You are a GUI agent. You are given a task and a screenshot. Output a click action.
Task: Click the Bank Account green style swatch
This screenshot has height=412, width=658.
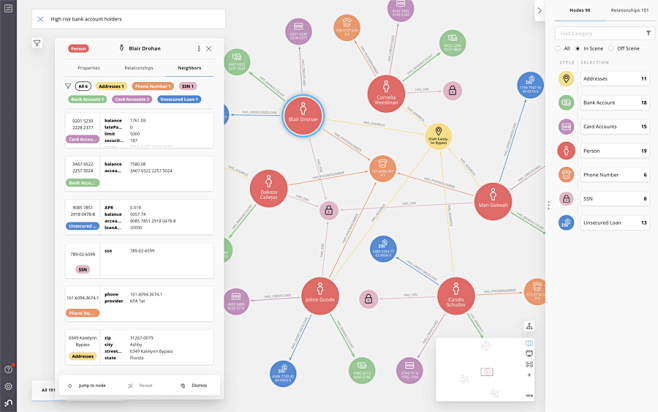pyautogui.click(x=566, y=102)
